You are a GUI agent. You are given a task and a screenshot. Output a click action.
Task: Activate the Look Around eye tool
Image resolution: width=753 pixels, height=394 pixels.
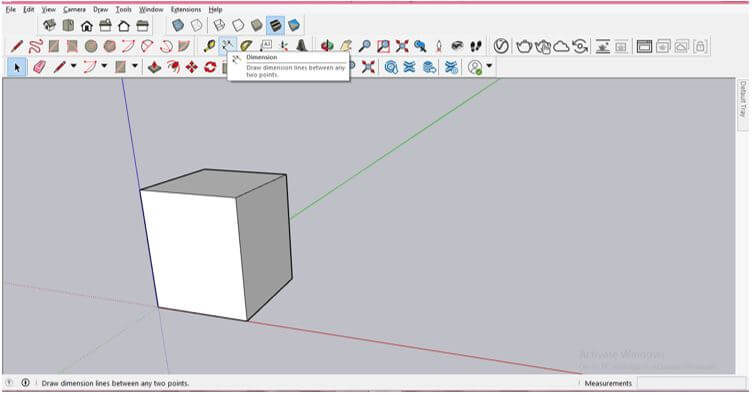pyautogui.click(x=457, y=46)
